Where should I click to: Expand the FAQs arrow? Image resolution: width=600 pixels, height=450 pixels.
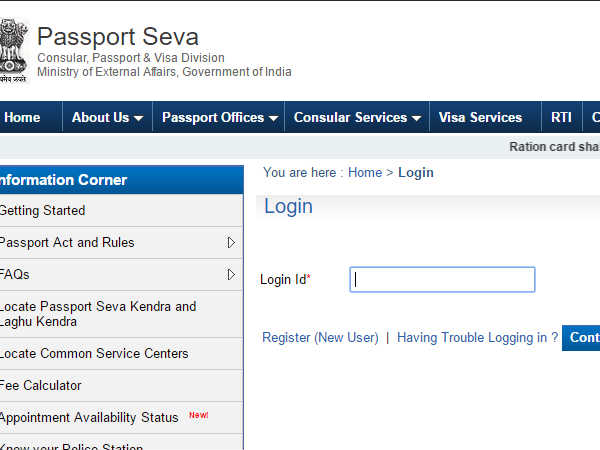(231, 274)
